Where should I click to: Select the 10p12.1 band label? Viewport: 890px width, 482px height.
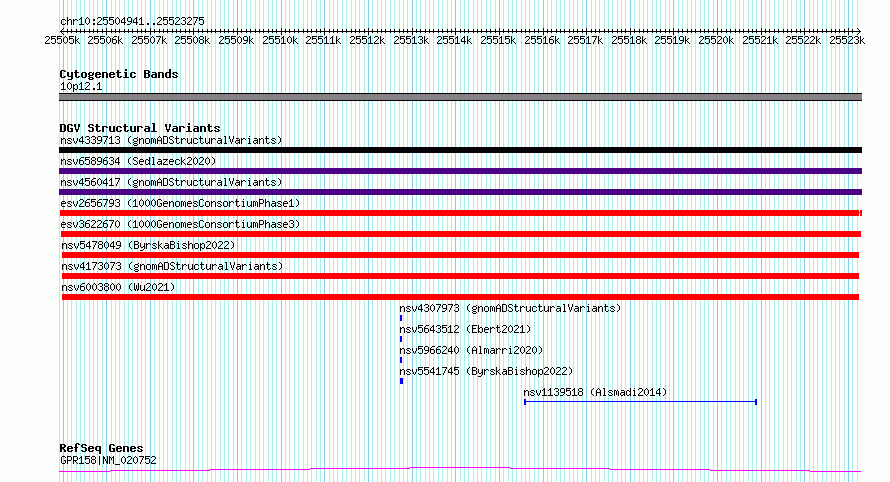81,86
